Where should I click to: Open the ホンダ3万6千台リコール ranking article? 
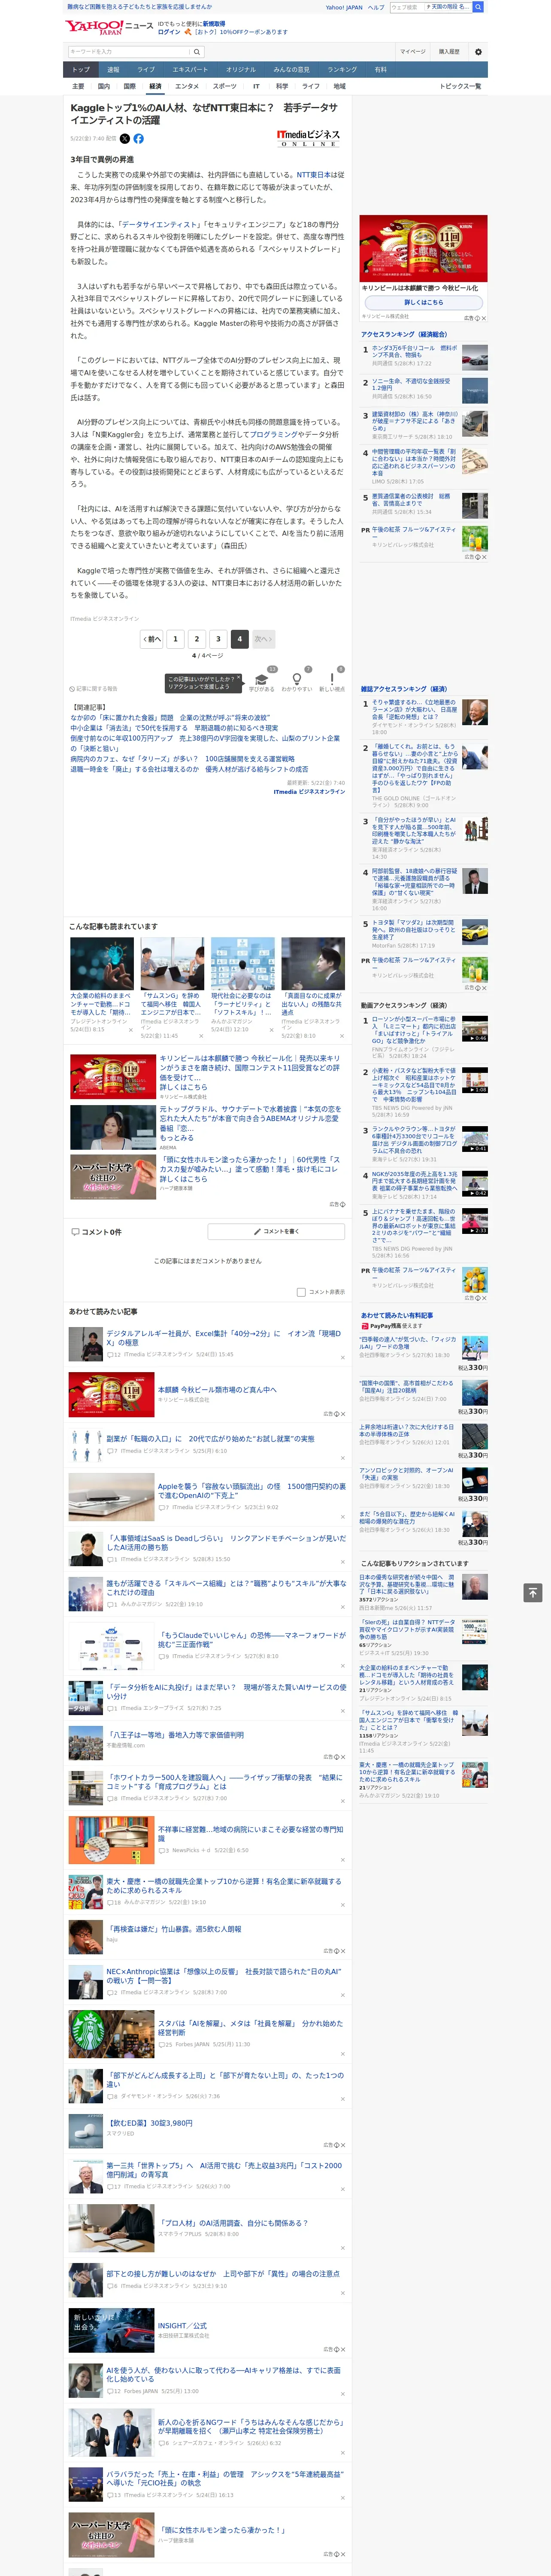[415, 351]
